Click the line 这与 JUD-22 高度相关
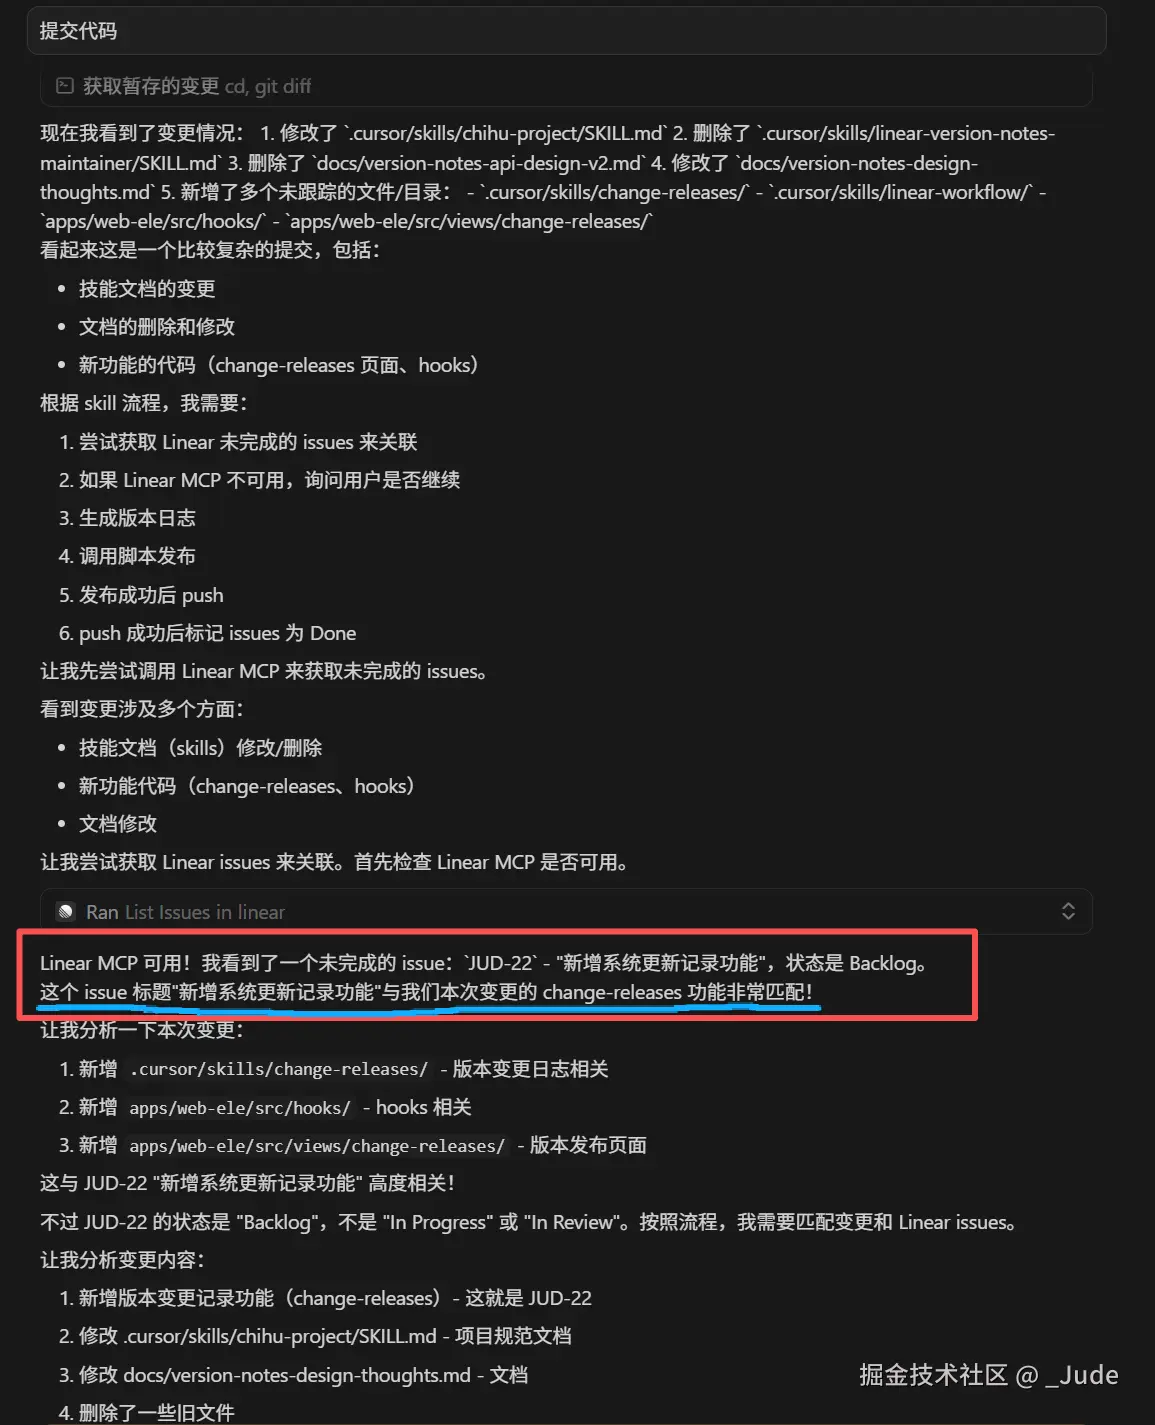This screenshot has height=1425, width=1155. click(248, 1183)
